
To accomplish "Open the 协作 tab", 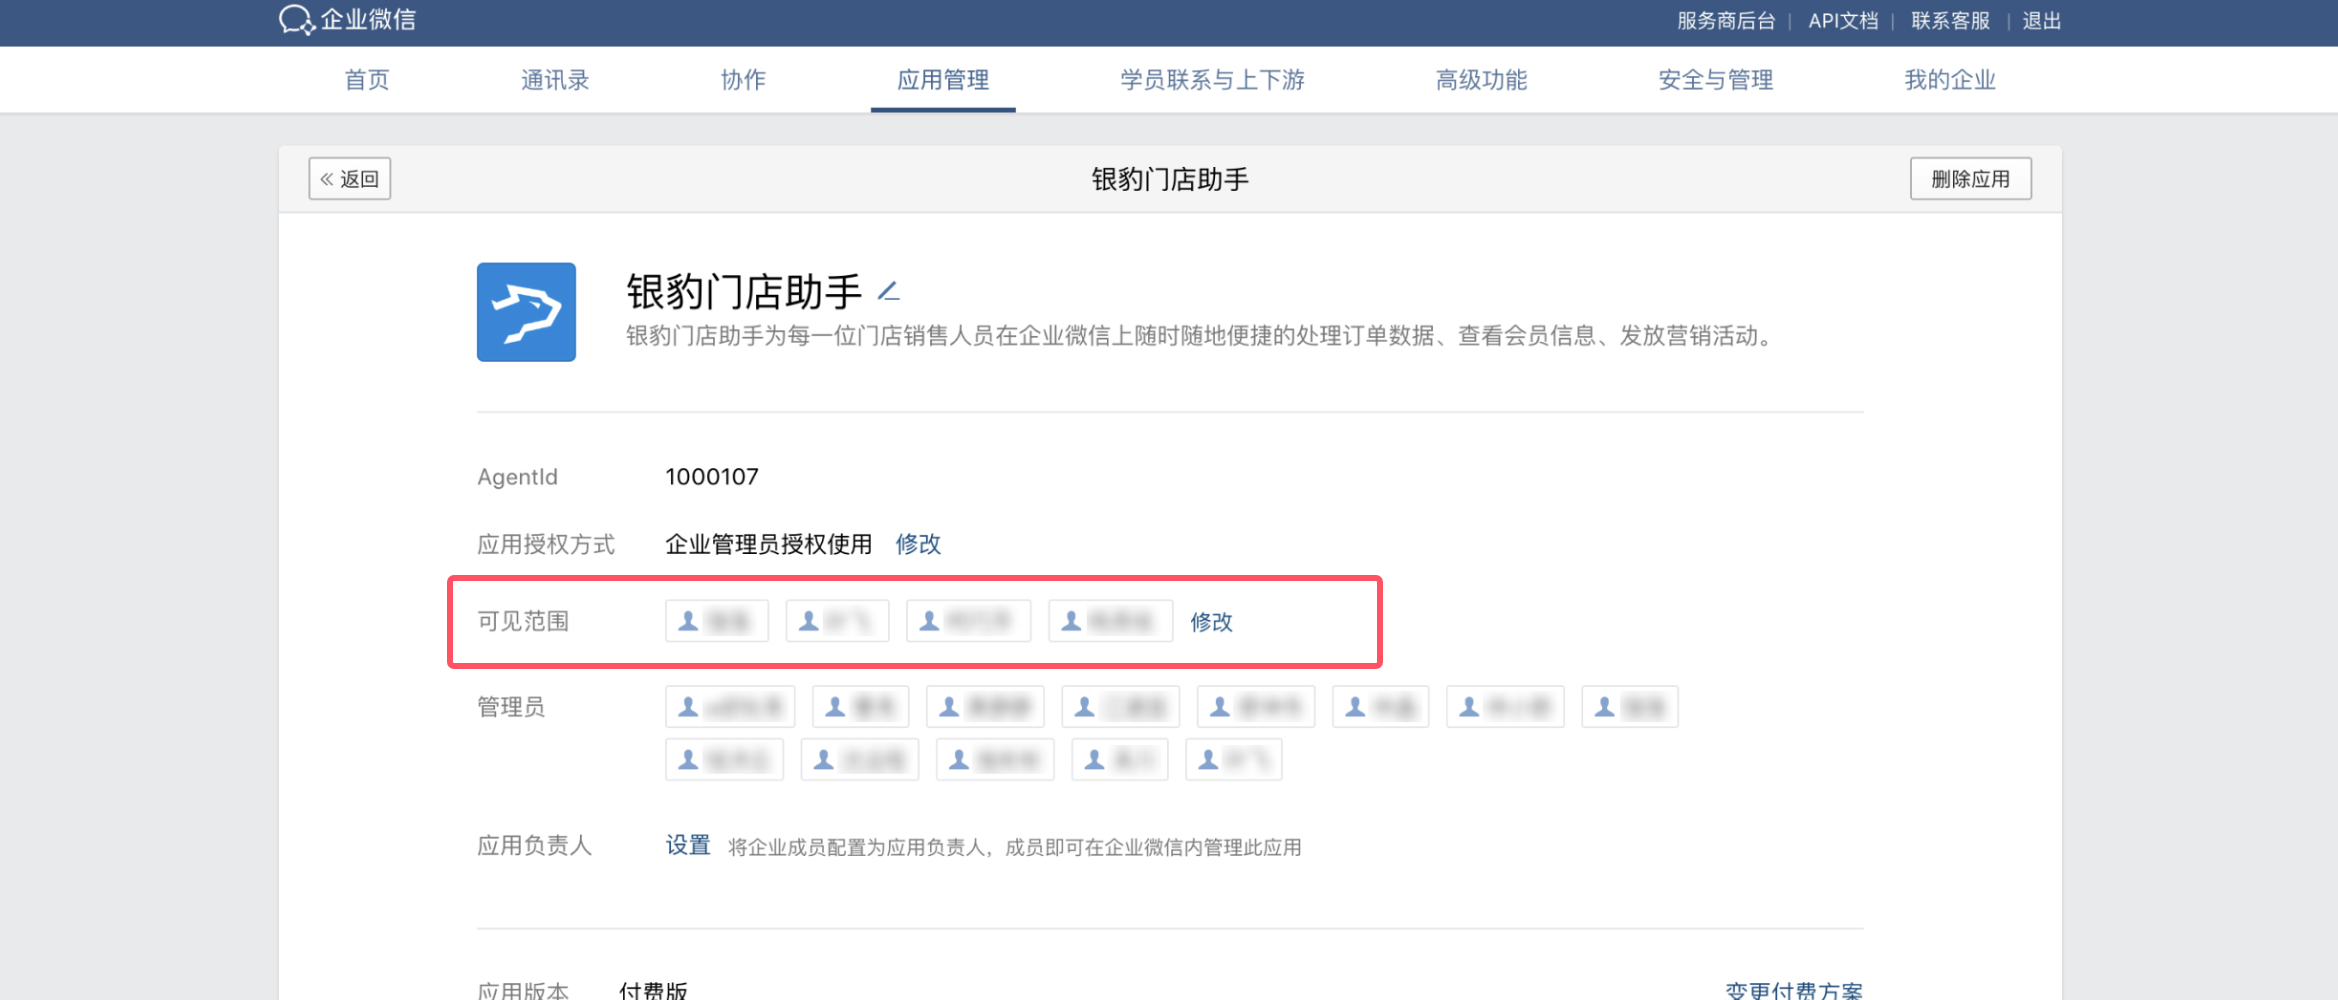I will (743, 80).
